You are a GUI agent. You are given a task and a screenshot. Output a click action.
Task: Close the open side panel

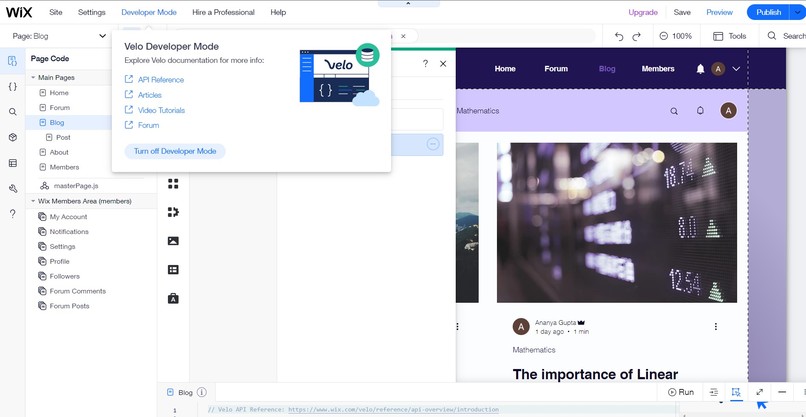tap(443, 64)
